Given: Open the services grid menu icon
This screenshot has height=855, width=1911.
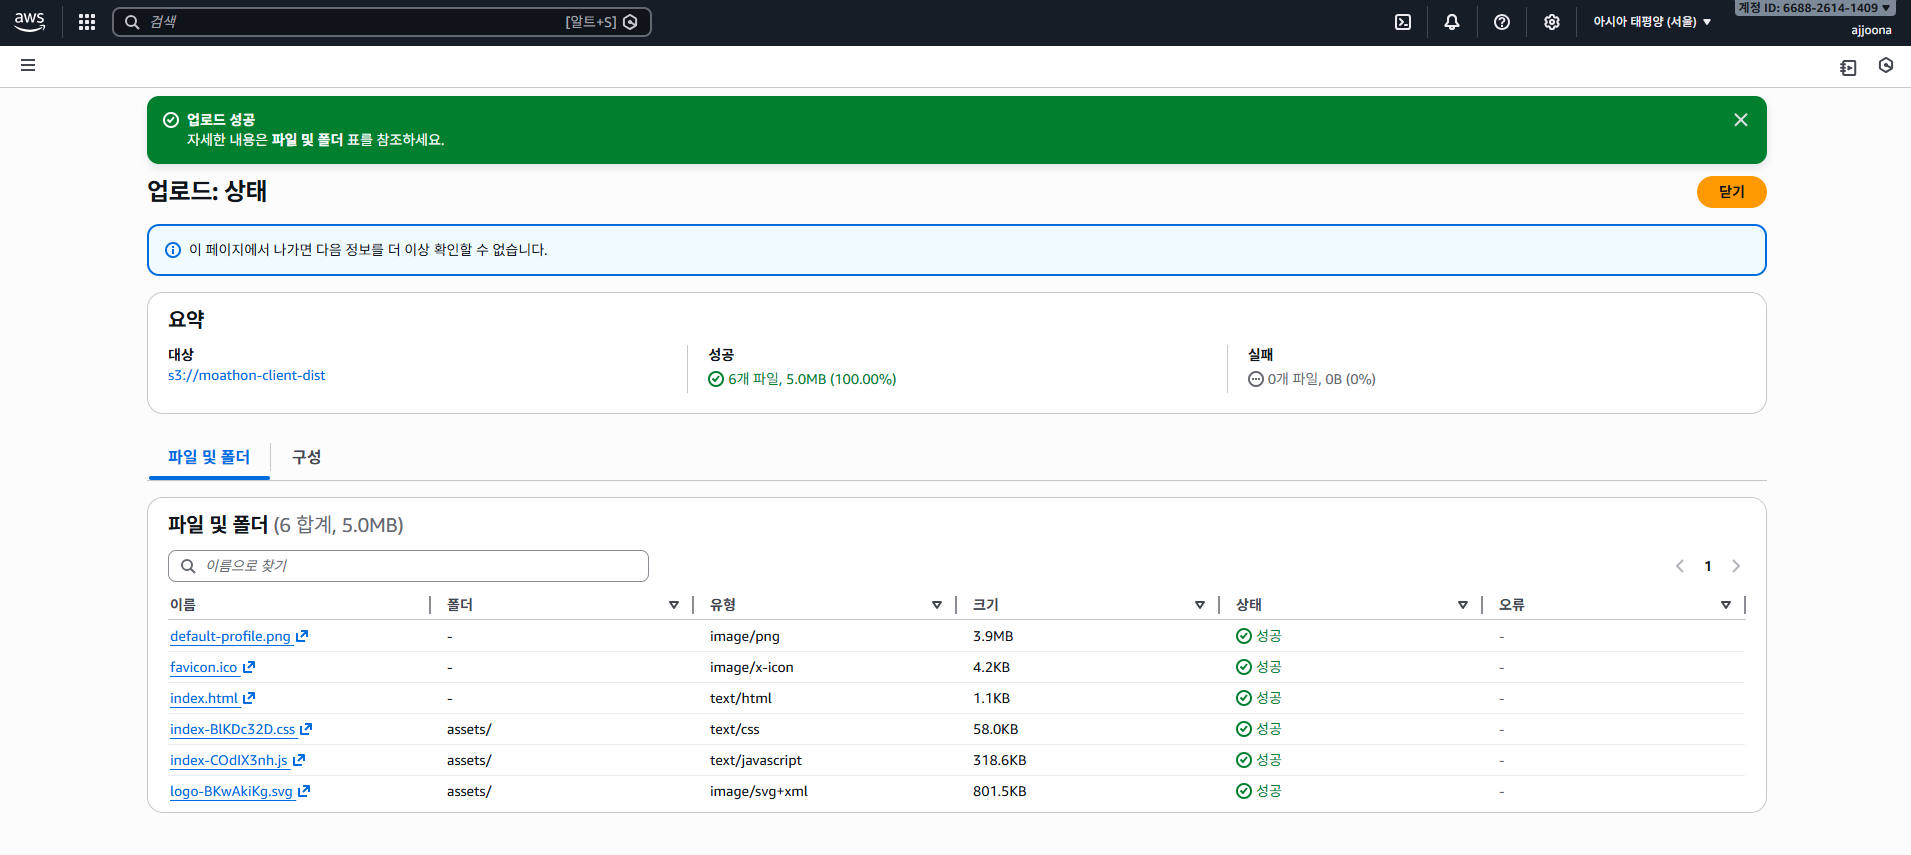Looking at the screenshot, I should (x=87, y=22).
